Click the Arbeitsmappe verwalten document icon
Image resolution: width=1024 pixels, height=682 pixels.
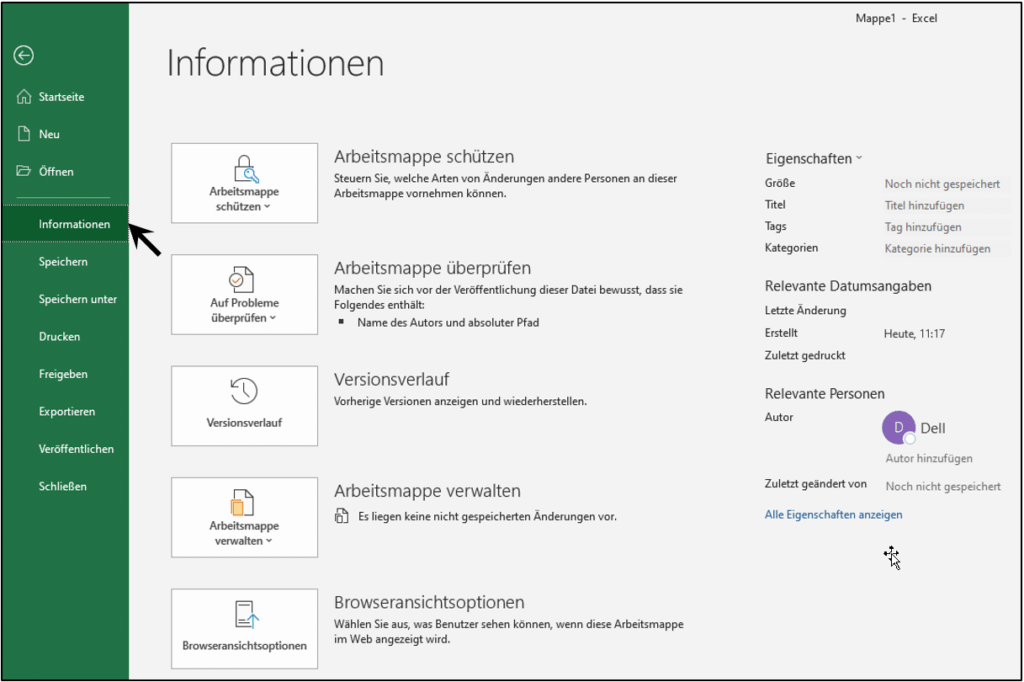242,502
